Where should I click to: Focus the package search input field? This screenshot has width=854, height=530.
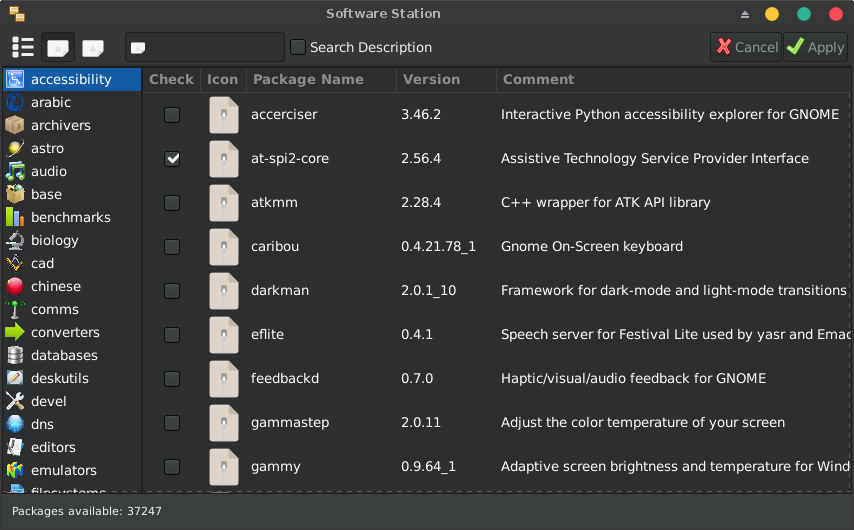(205, 47)
